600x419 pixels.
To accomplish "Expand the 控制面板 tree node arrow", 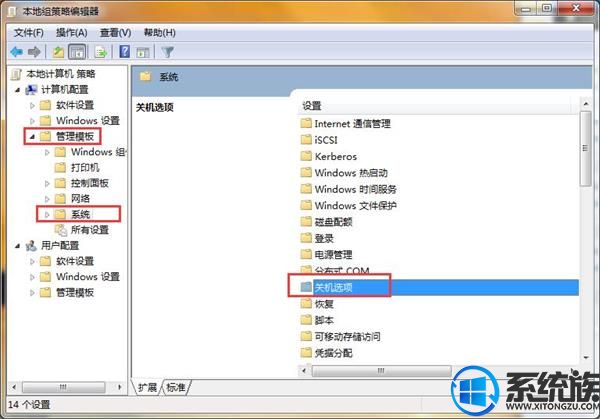I will tap(47, 183).
